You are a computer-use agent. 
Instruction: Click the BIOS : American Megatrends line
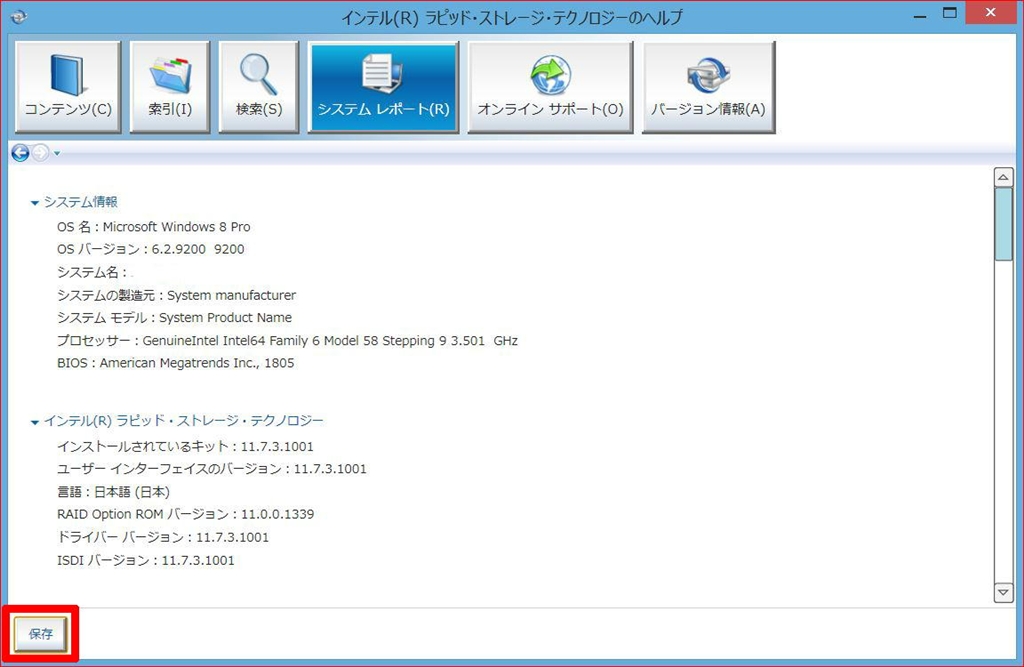tap(176, 363)
